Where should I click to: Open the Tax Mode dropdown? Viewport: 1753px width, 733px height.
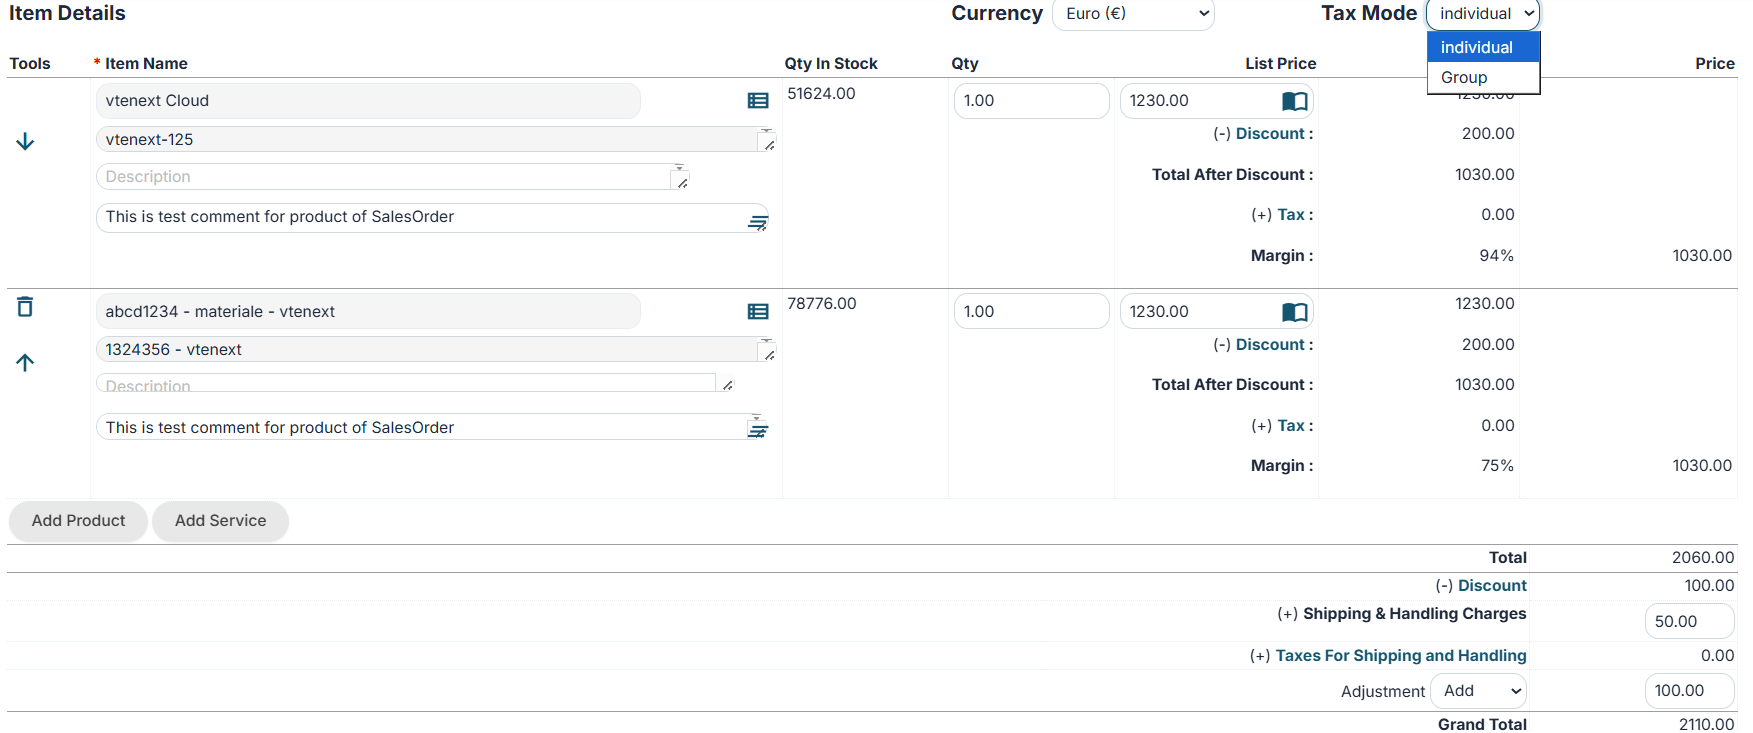click(1484, 14)
